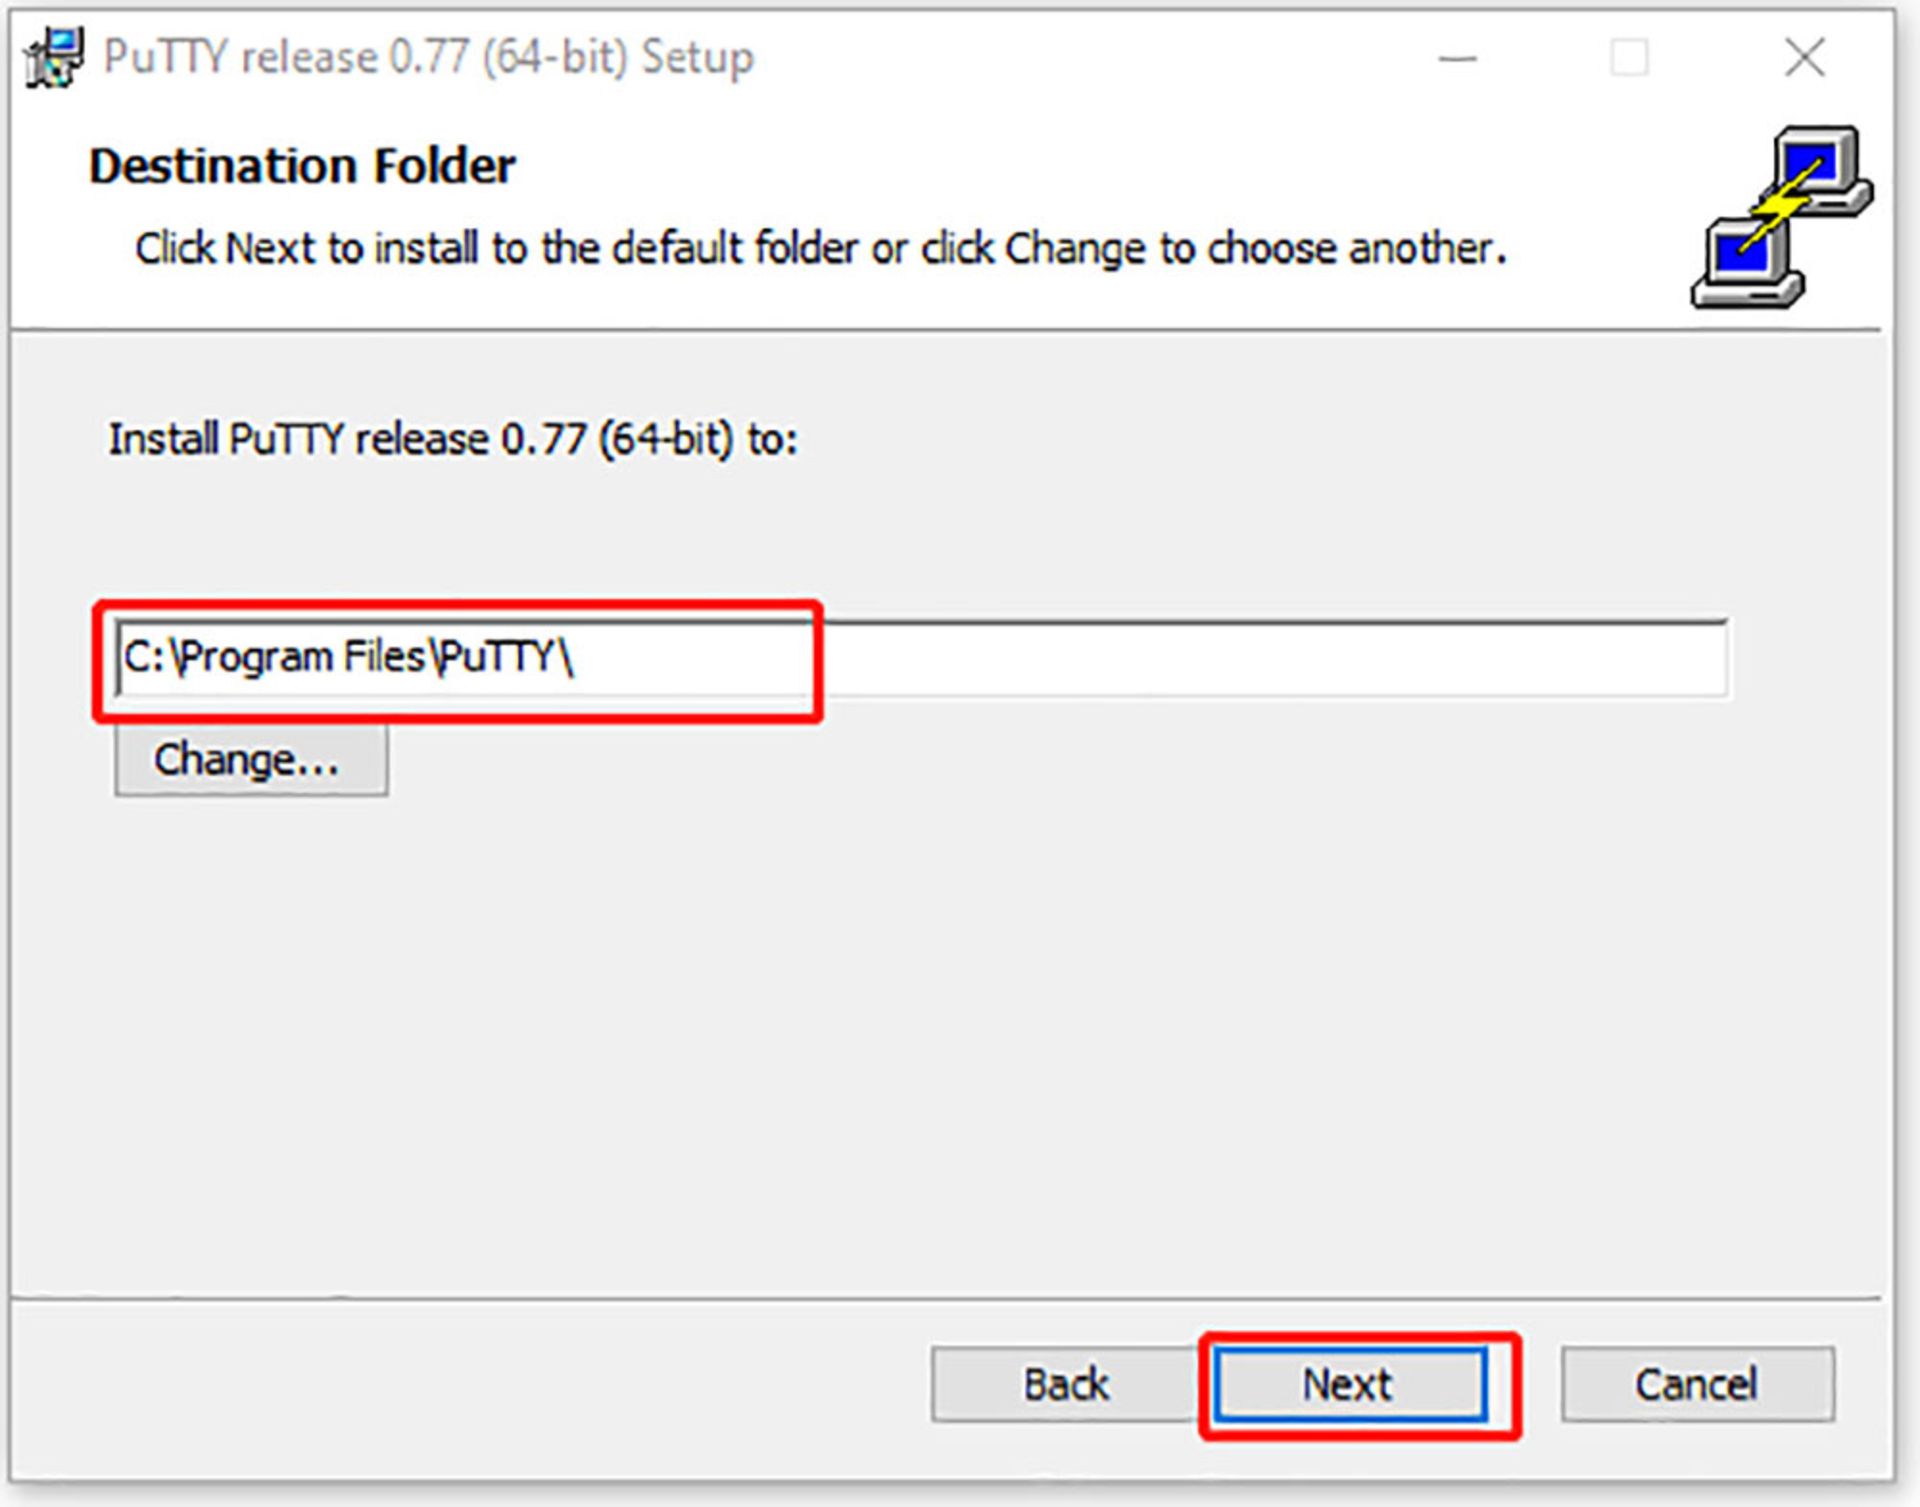
Task: Click the "PuTTY release 0.77 (64-bit) Setup" title text
Action: click(x=428, y=57)
